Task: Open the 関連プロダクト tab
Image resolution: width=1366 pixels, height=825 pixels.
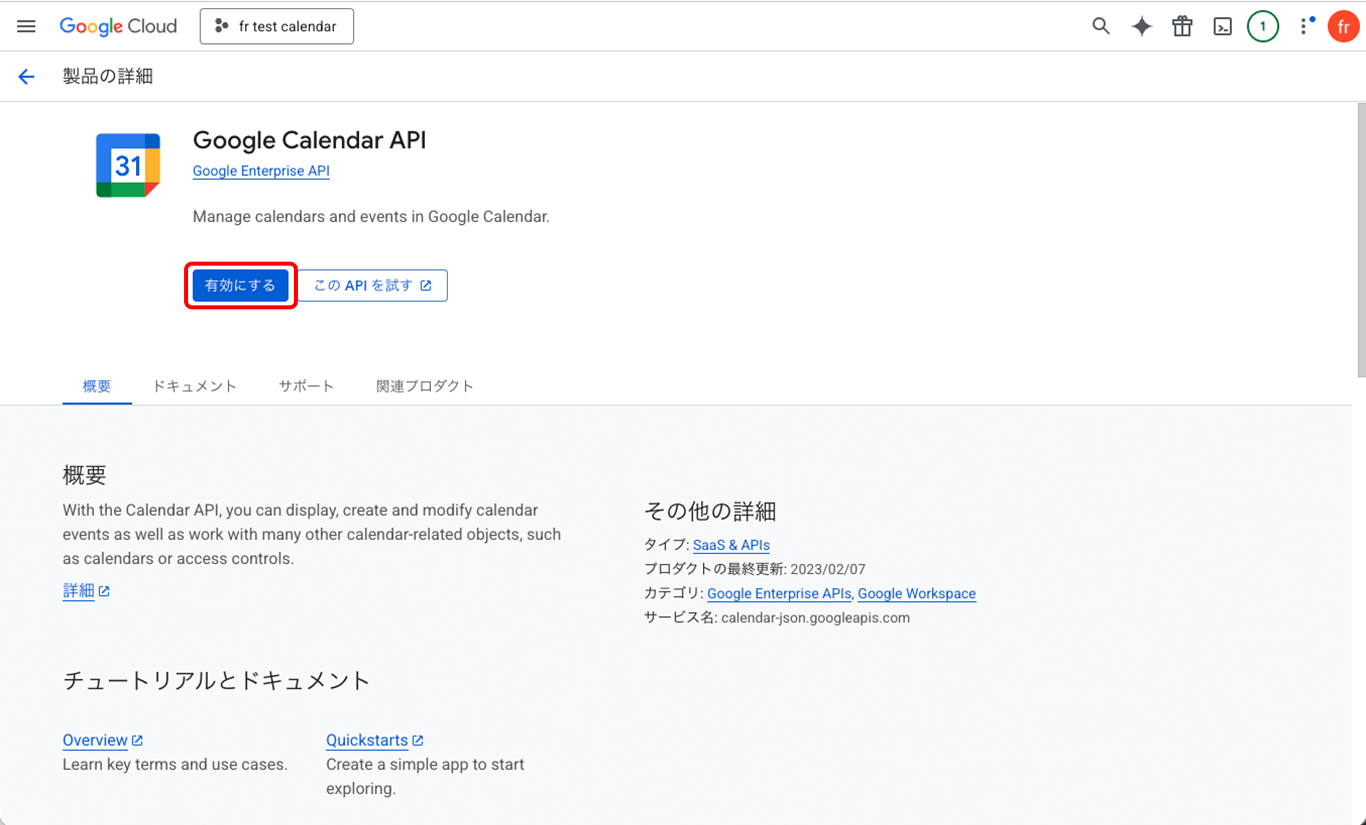Action: (x=424, y=386)
